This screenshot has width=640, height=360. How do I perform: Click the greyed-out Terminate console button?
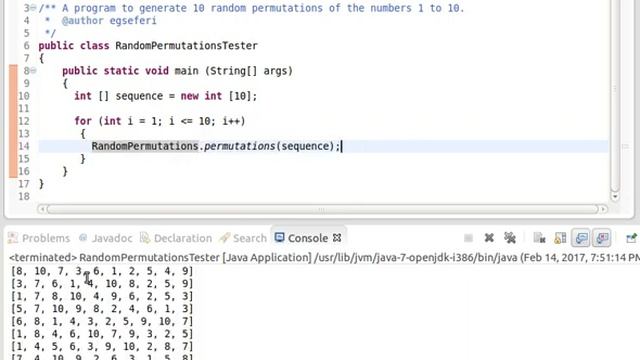[468, 238]
